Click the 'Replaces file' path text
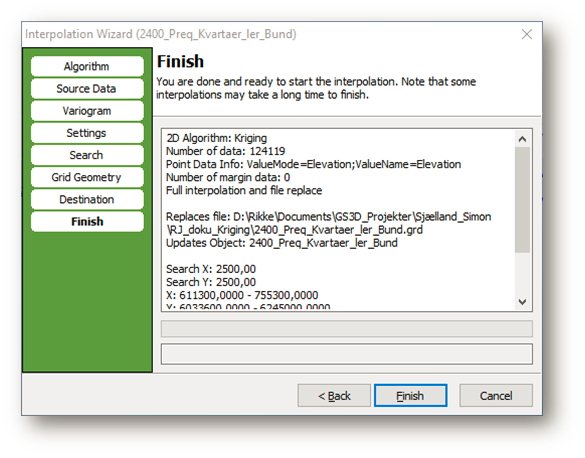This screenshot has width=585, height=458. coord(328,223)
